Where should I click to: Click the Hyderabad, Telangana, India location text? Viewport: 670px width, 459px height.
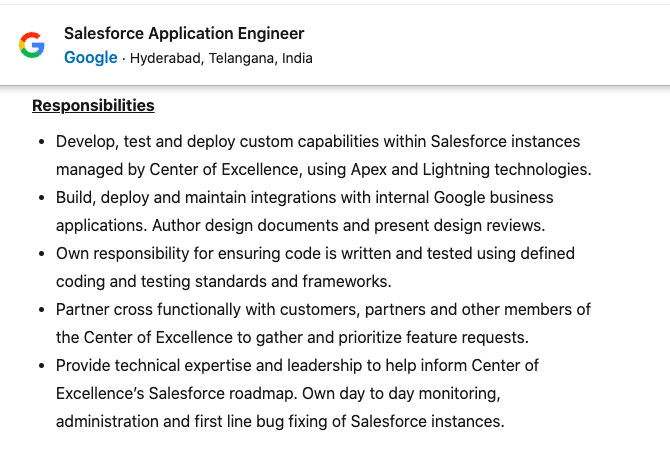[221, 58]
